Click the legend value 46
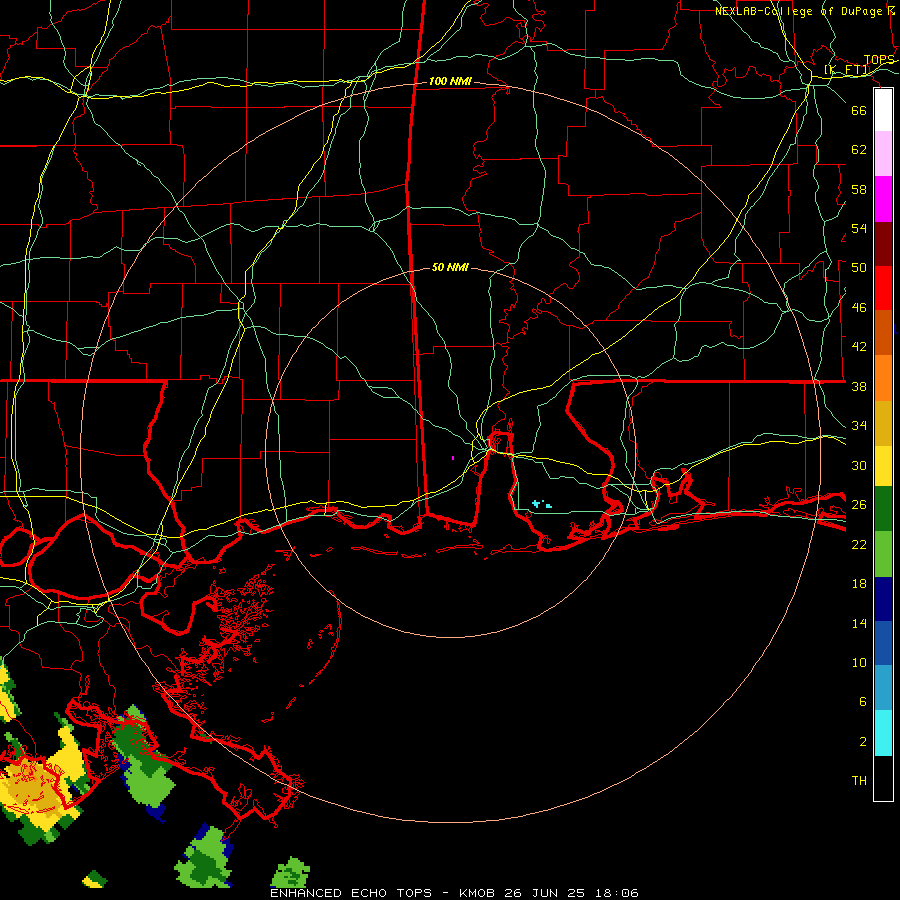Viewport: 900px width, 900px height. click(x=859, y=308)
